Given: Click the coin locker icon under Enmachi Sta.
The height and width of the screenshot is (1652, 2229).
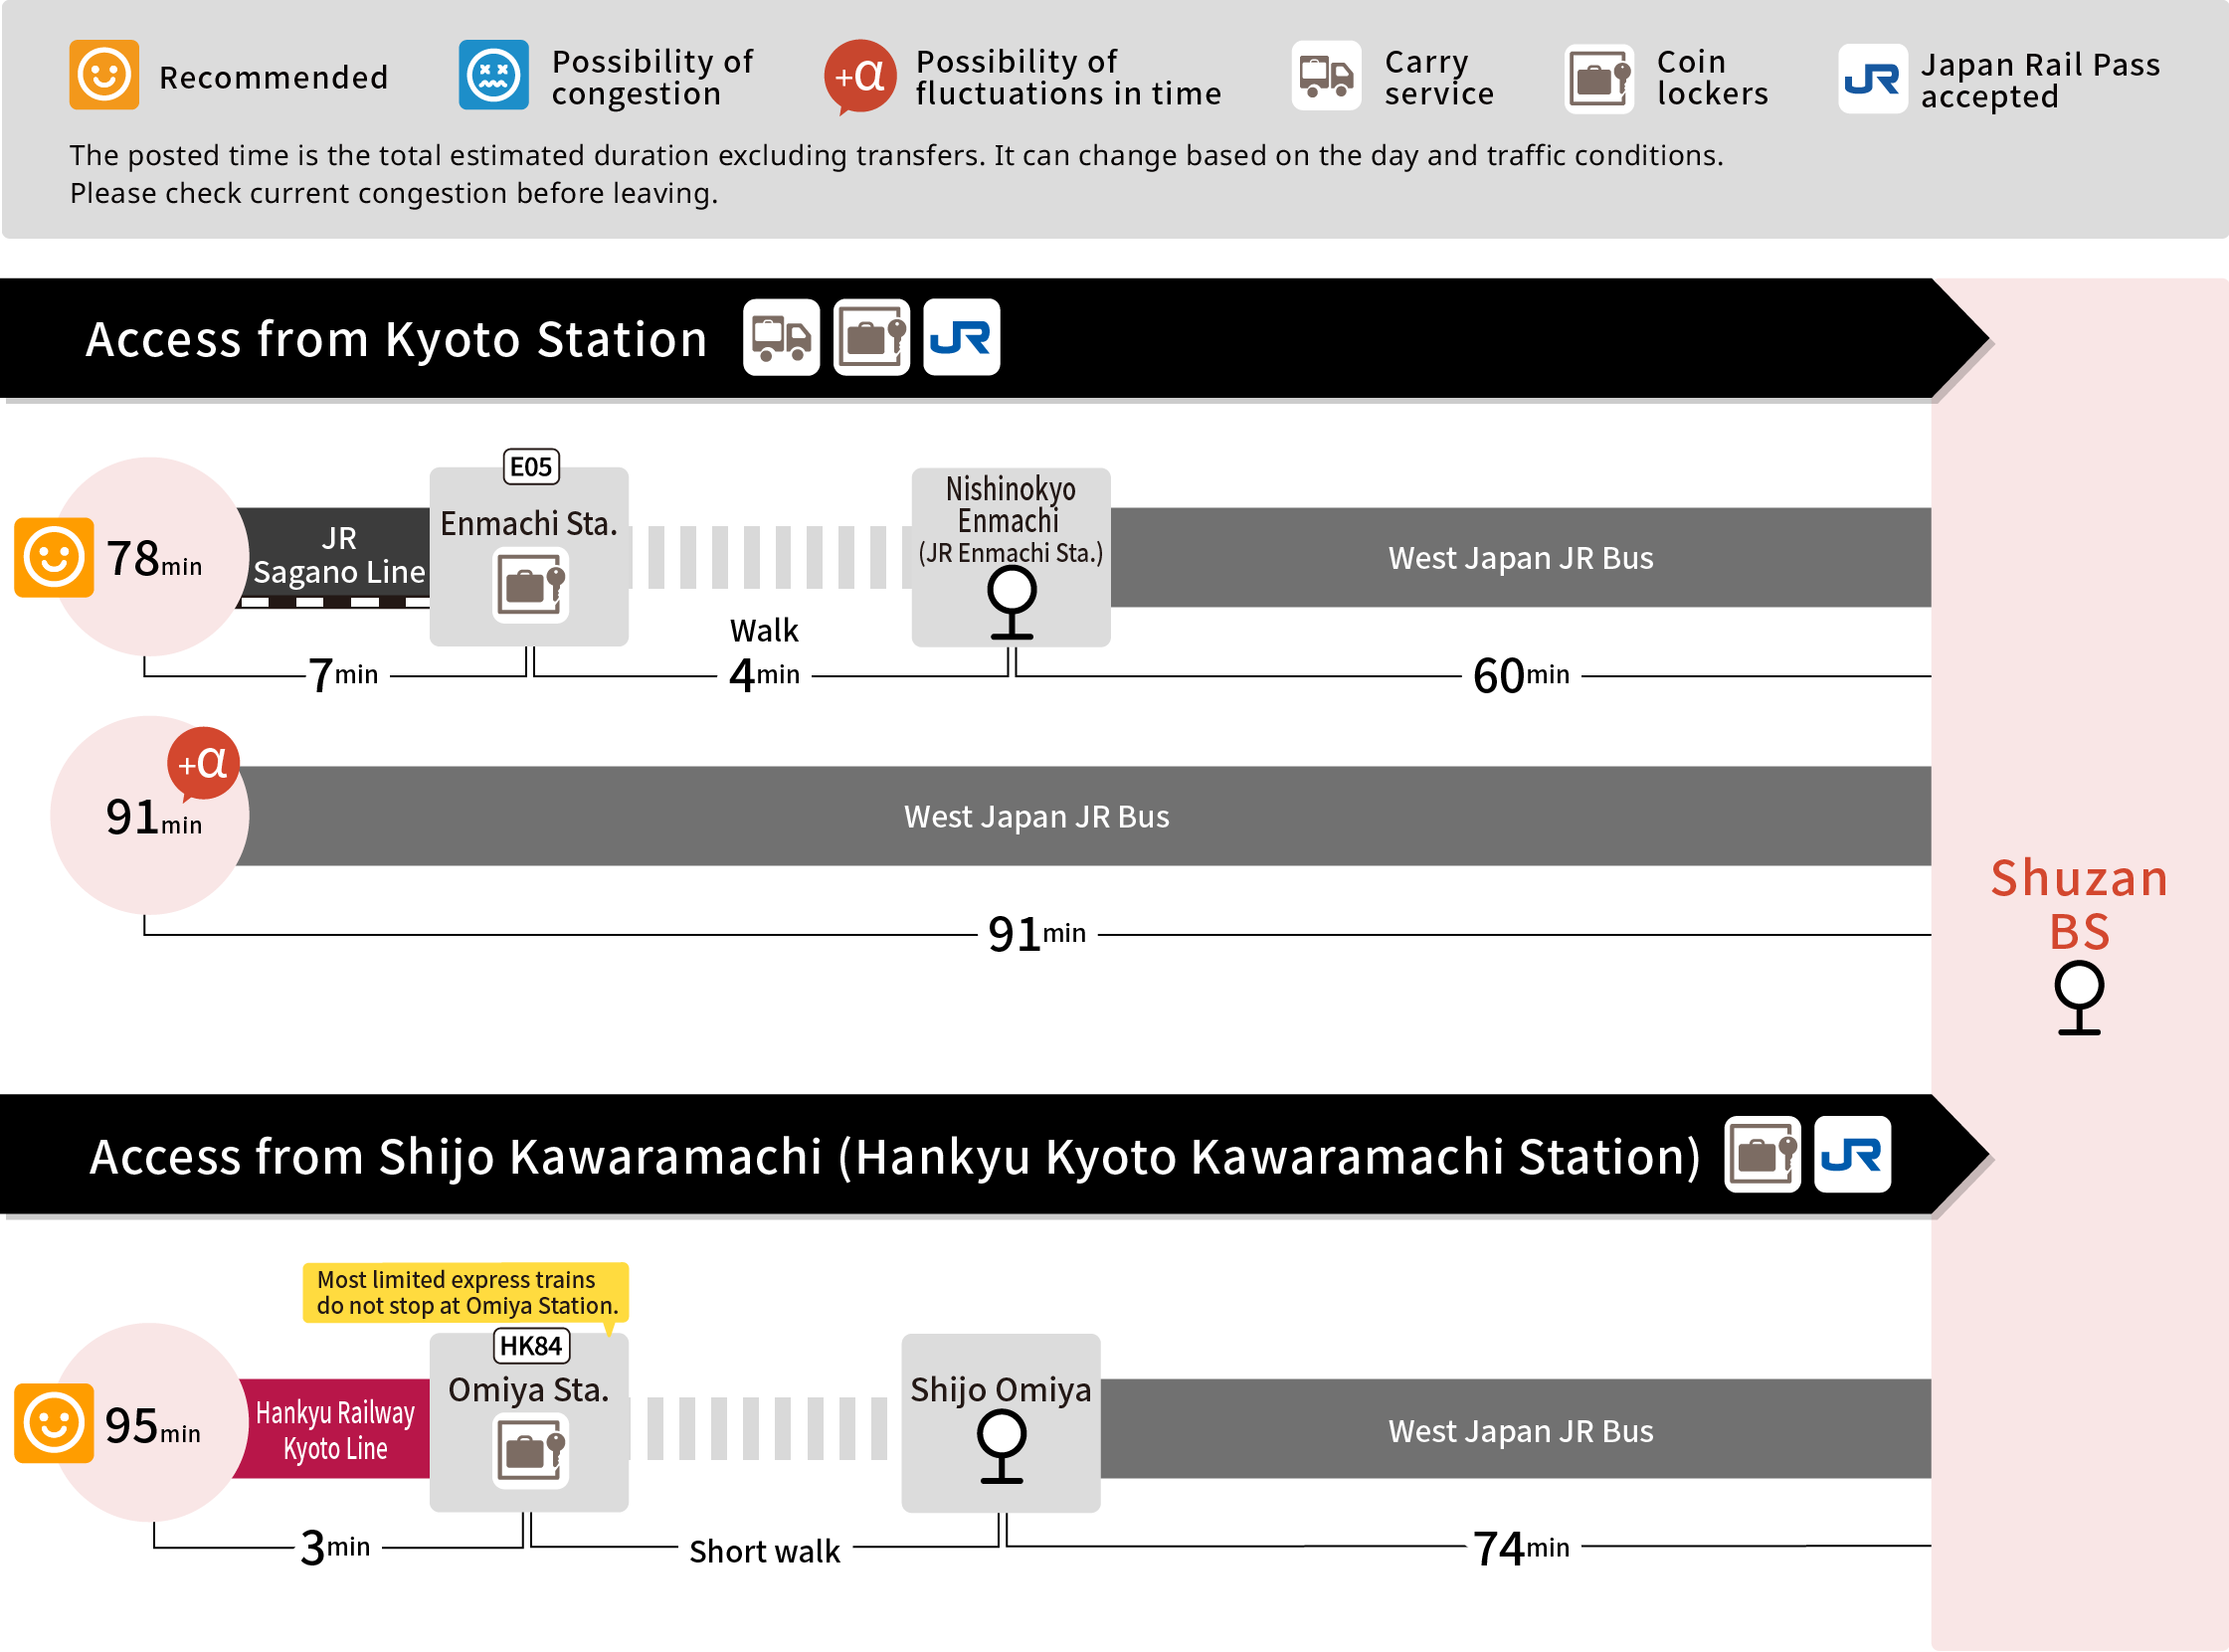Looking at the screenshot, I should pos(530,585).
